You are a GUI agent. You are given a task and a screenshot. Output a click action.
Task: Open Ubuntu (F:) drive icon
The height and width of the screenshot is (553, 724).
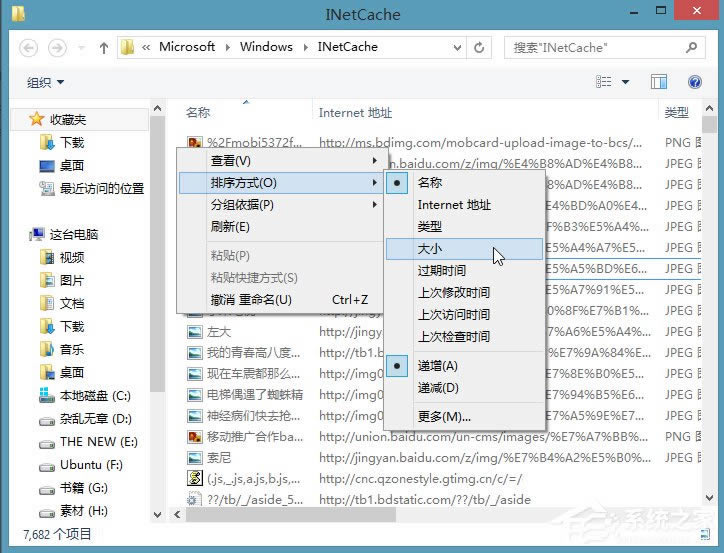click(47, 466)
